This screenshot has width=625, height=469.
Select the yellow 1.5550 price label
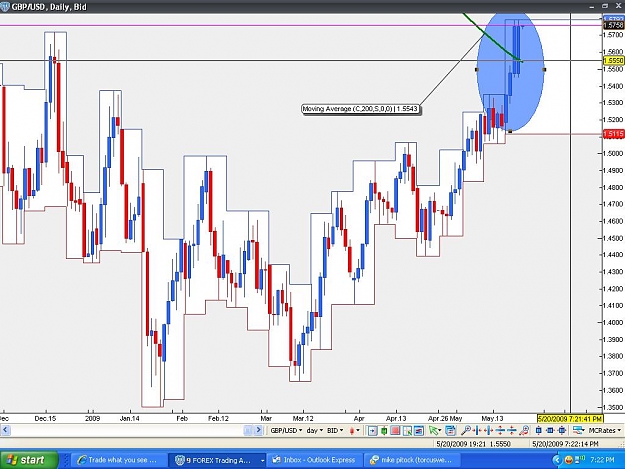(x=613, y=61)
